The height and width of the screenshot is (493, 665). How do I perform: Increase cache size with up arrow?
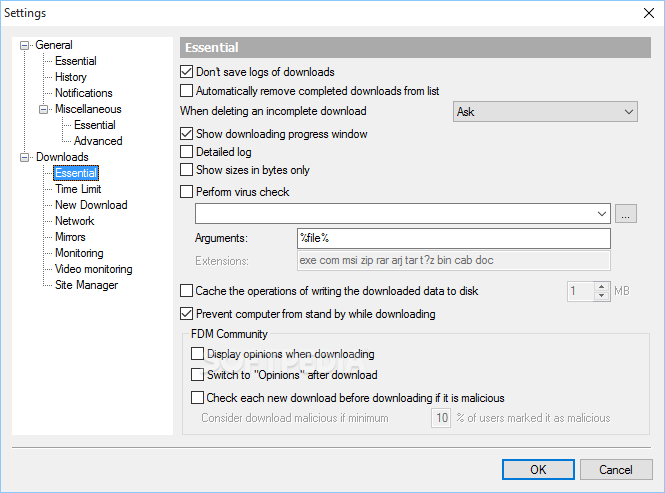tap(601, 287)
